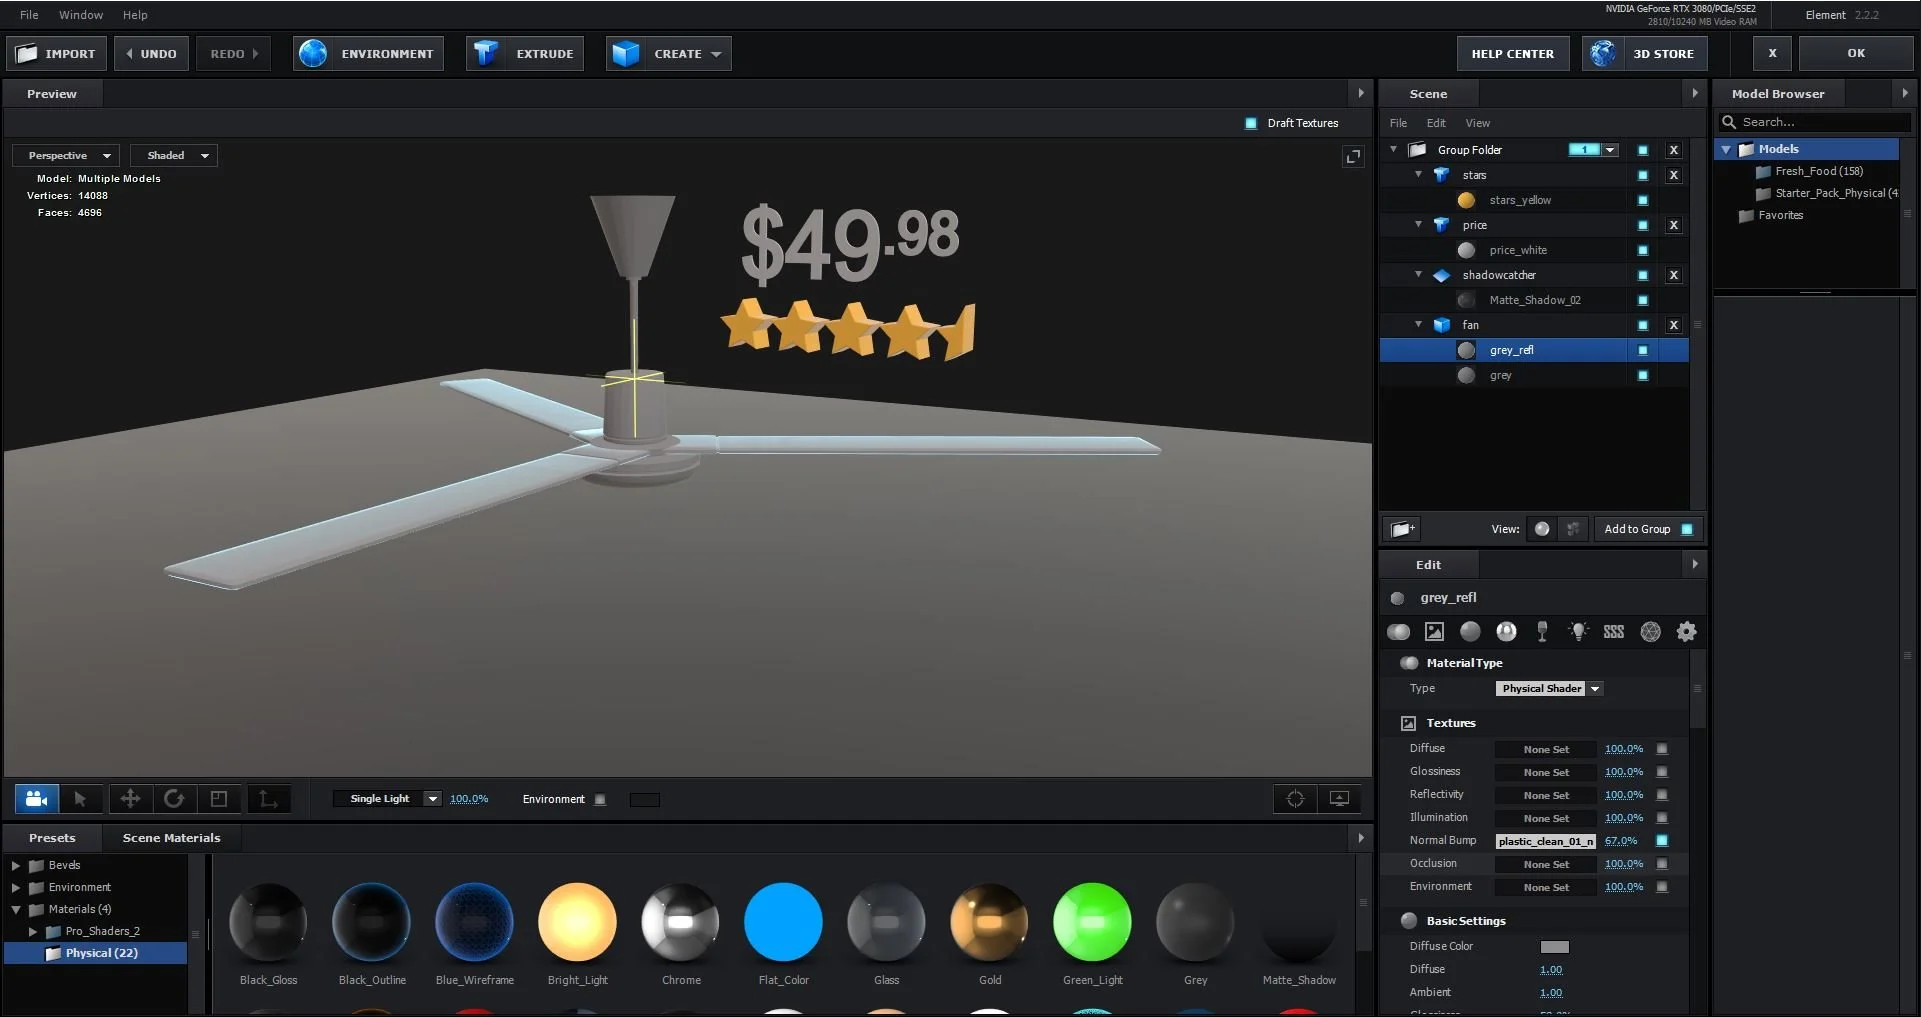The width and height of the screenshot is (1921, 1017).
Task: Click the monitor display icon below viewport
Action: (1340, 798)
